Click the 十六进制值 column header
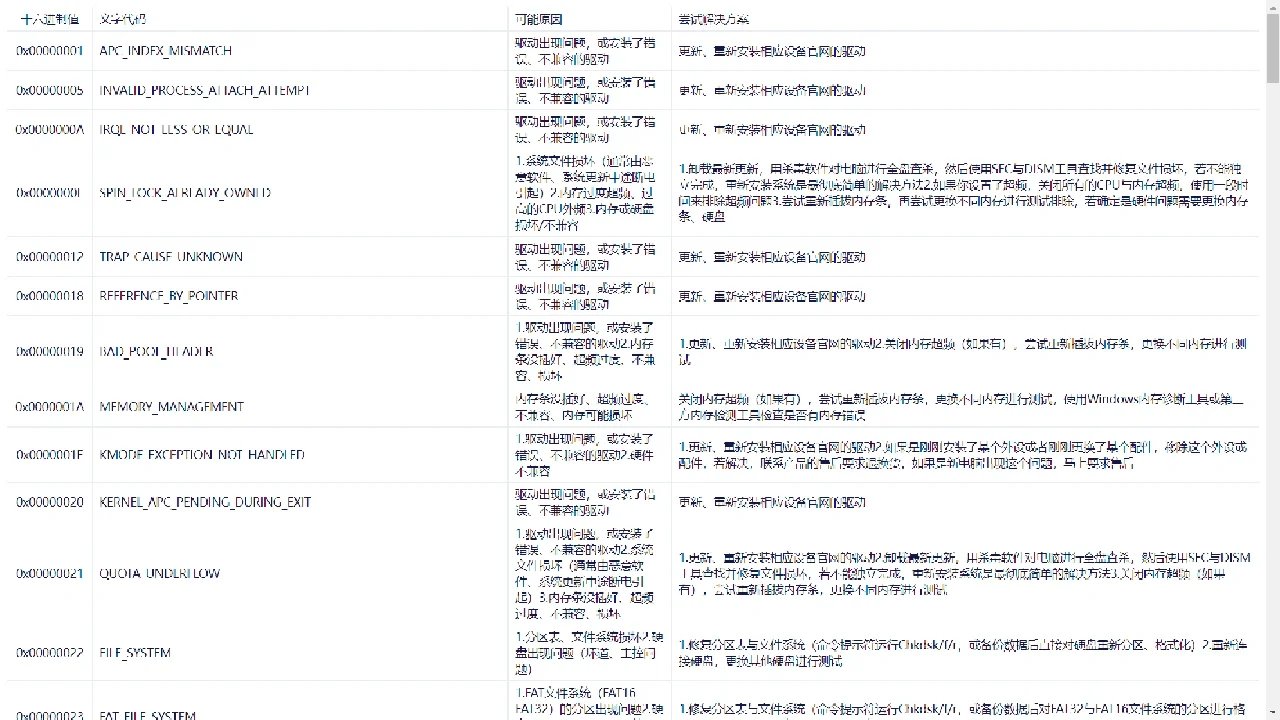This screenshot has height=720, width=1280. (x=48, y=18)
